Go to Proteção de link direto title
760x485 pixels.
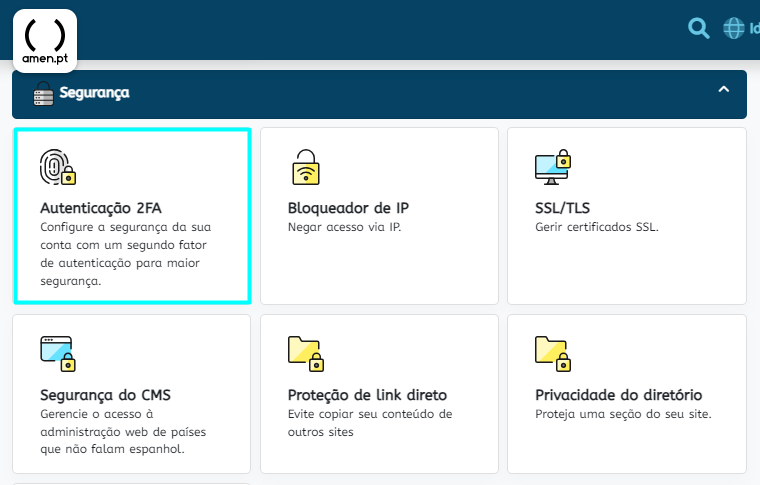(367, 395)
